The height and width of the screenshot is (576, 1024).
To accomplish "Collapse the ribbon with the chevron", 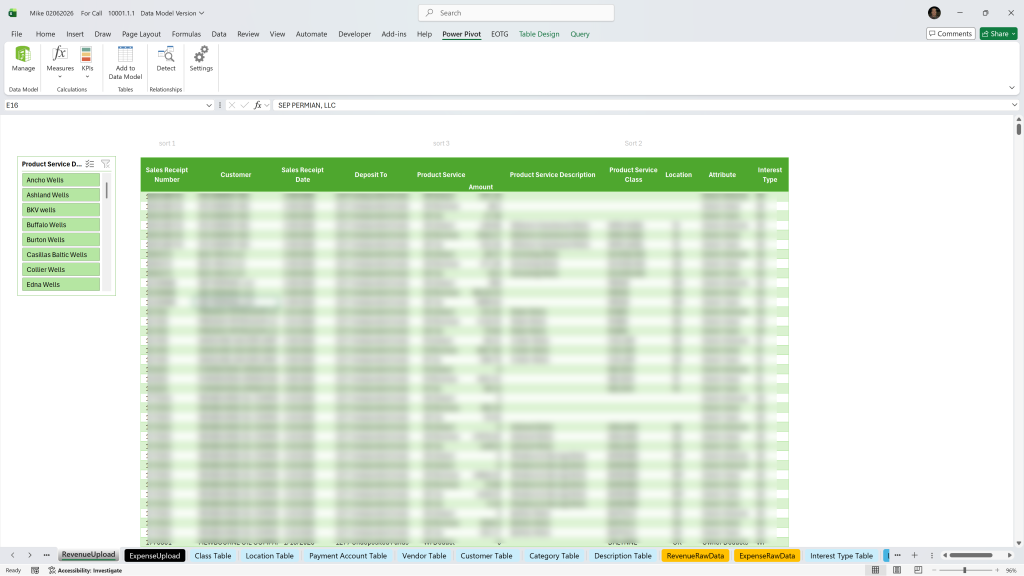I will pos(1012,88).
